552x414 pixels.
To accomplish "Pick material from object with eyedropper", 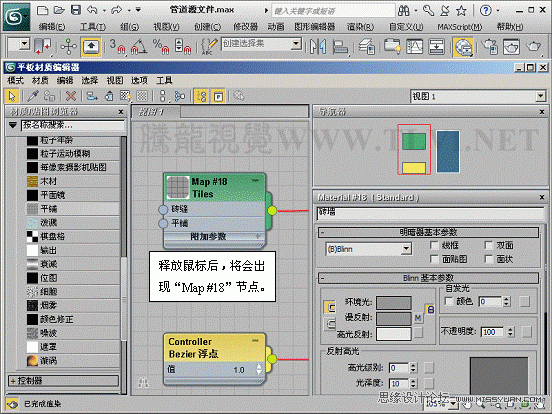I will click(33, 96).
